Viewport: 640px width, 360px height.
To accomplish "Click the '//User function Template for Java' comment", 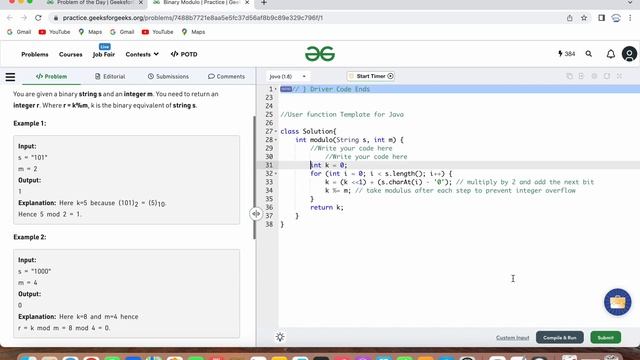I will tap(342, 115).
